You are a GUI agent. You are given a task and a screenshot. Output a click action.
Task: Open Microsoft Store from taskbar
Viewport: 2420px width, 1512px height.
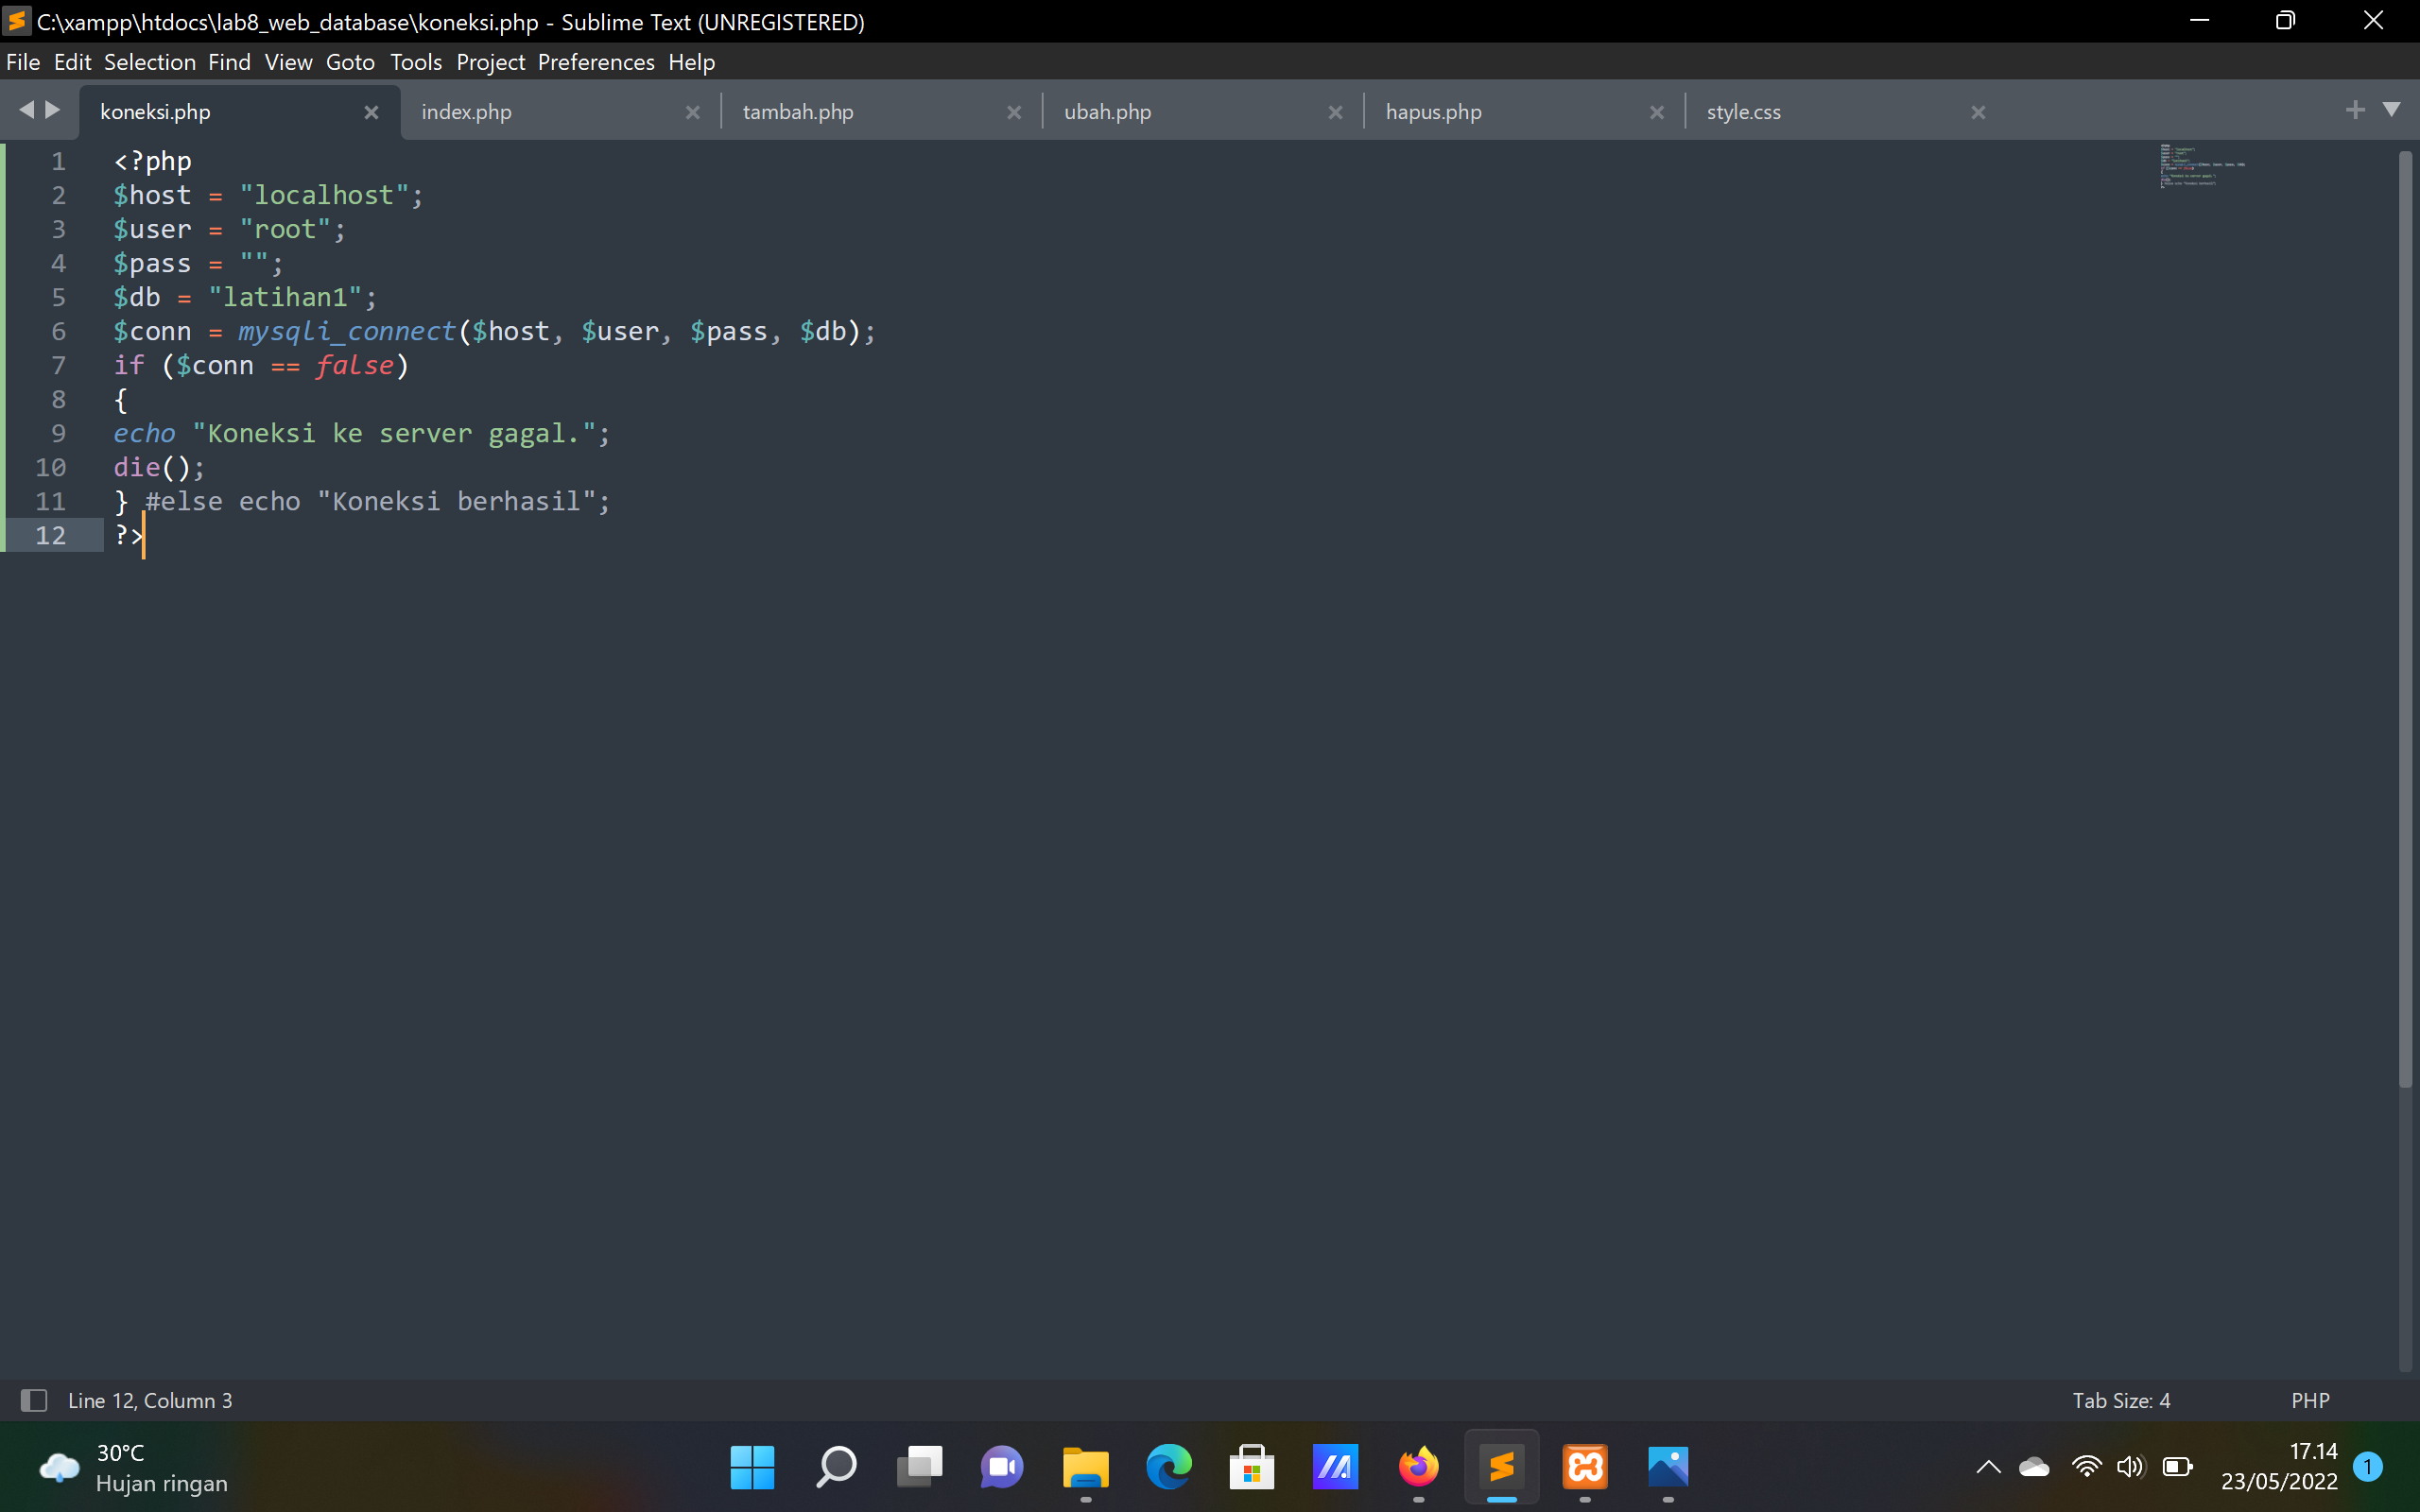tap(1251, 1467)
